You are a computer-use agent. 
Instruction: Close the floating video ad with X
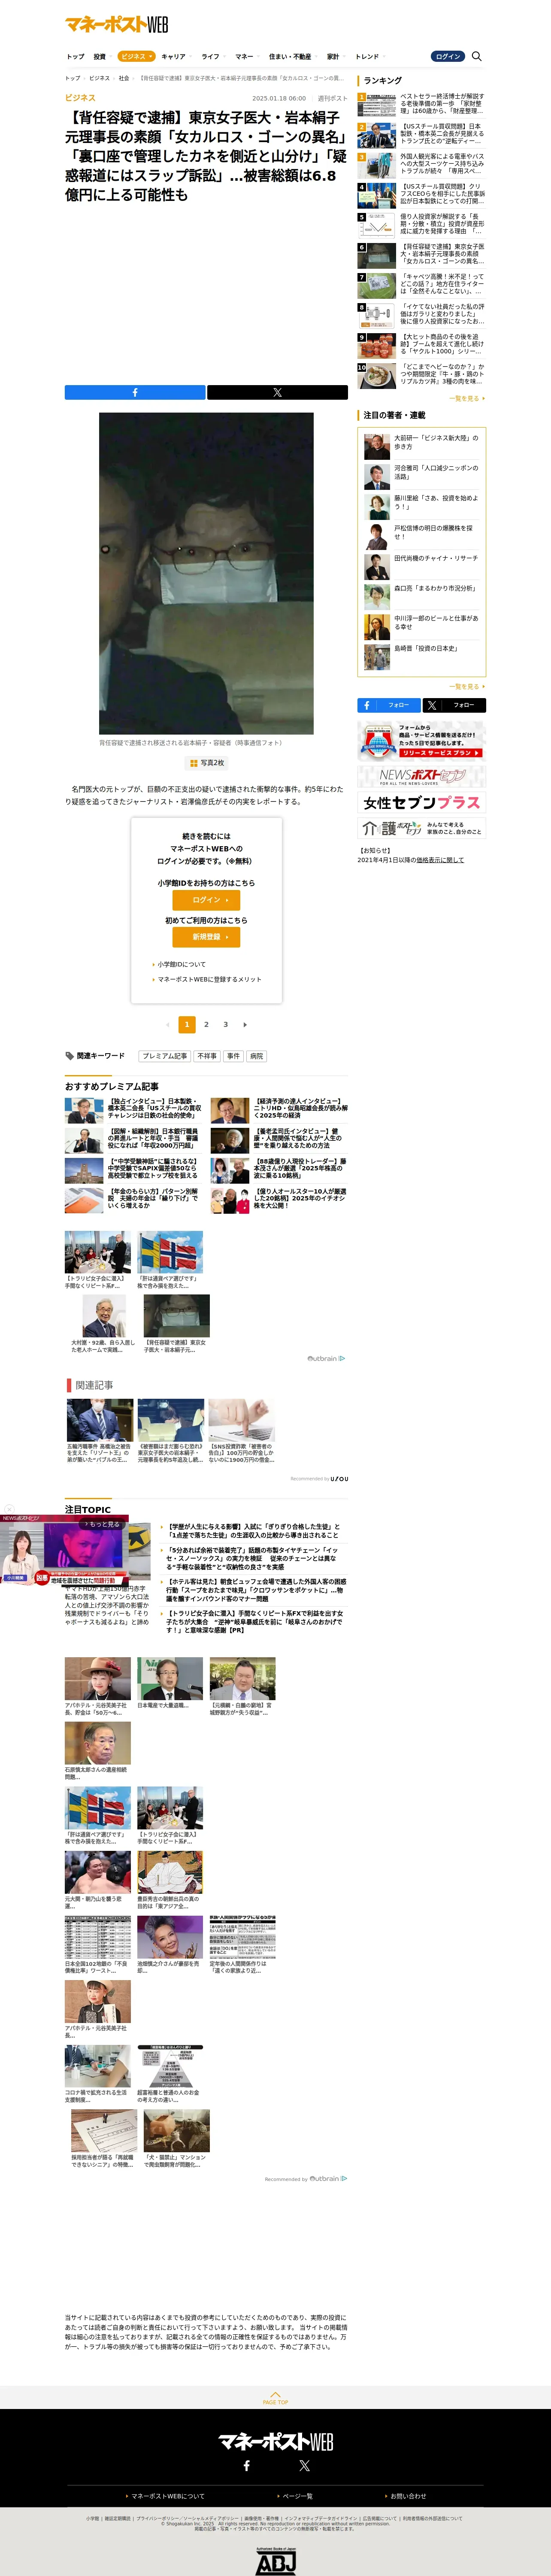click(9, 1509)
